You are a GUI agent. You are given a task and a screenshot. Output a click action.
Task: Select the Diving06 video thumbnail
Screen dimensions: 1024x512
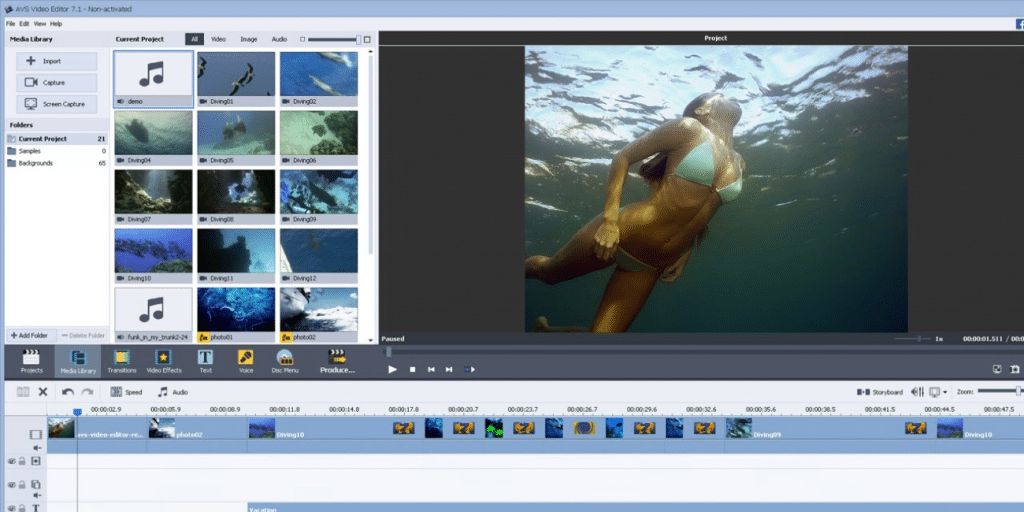[x=319, y=138]
